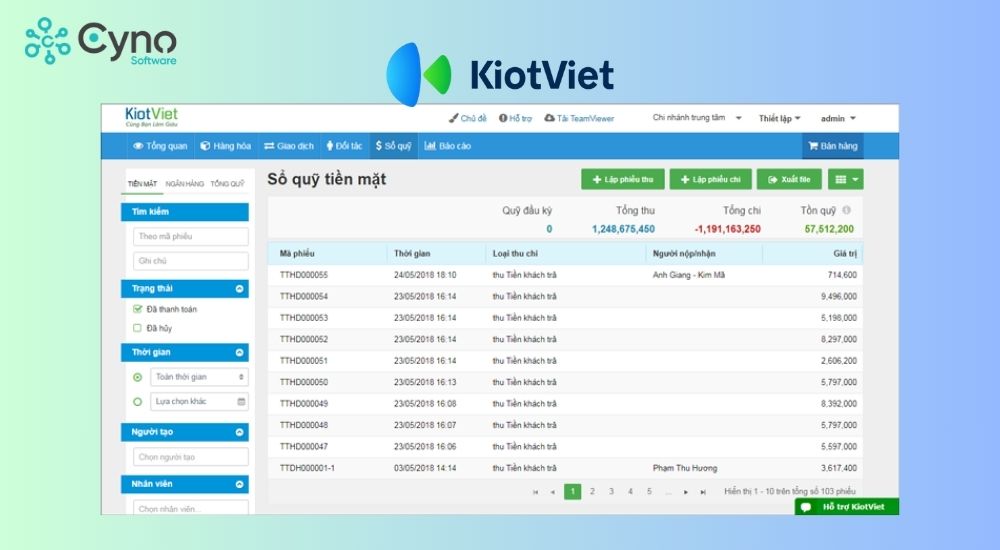
Task: Open the column display grid dropdown
Action: tap(846, 179)
